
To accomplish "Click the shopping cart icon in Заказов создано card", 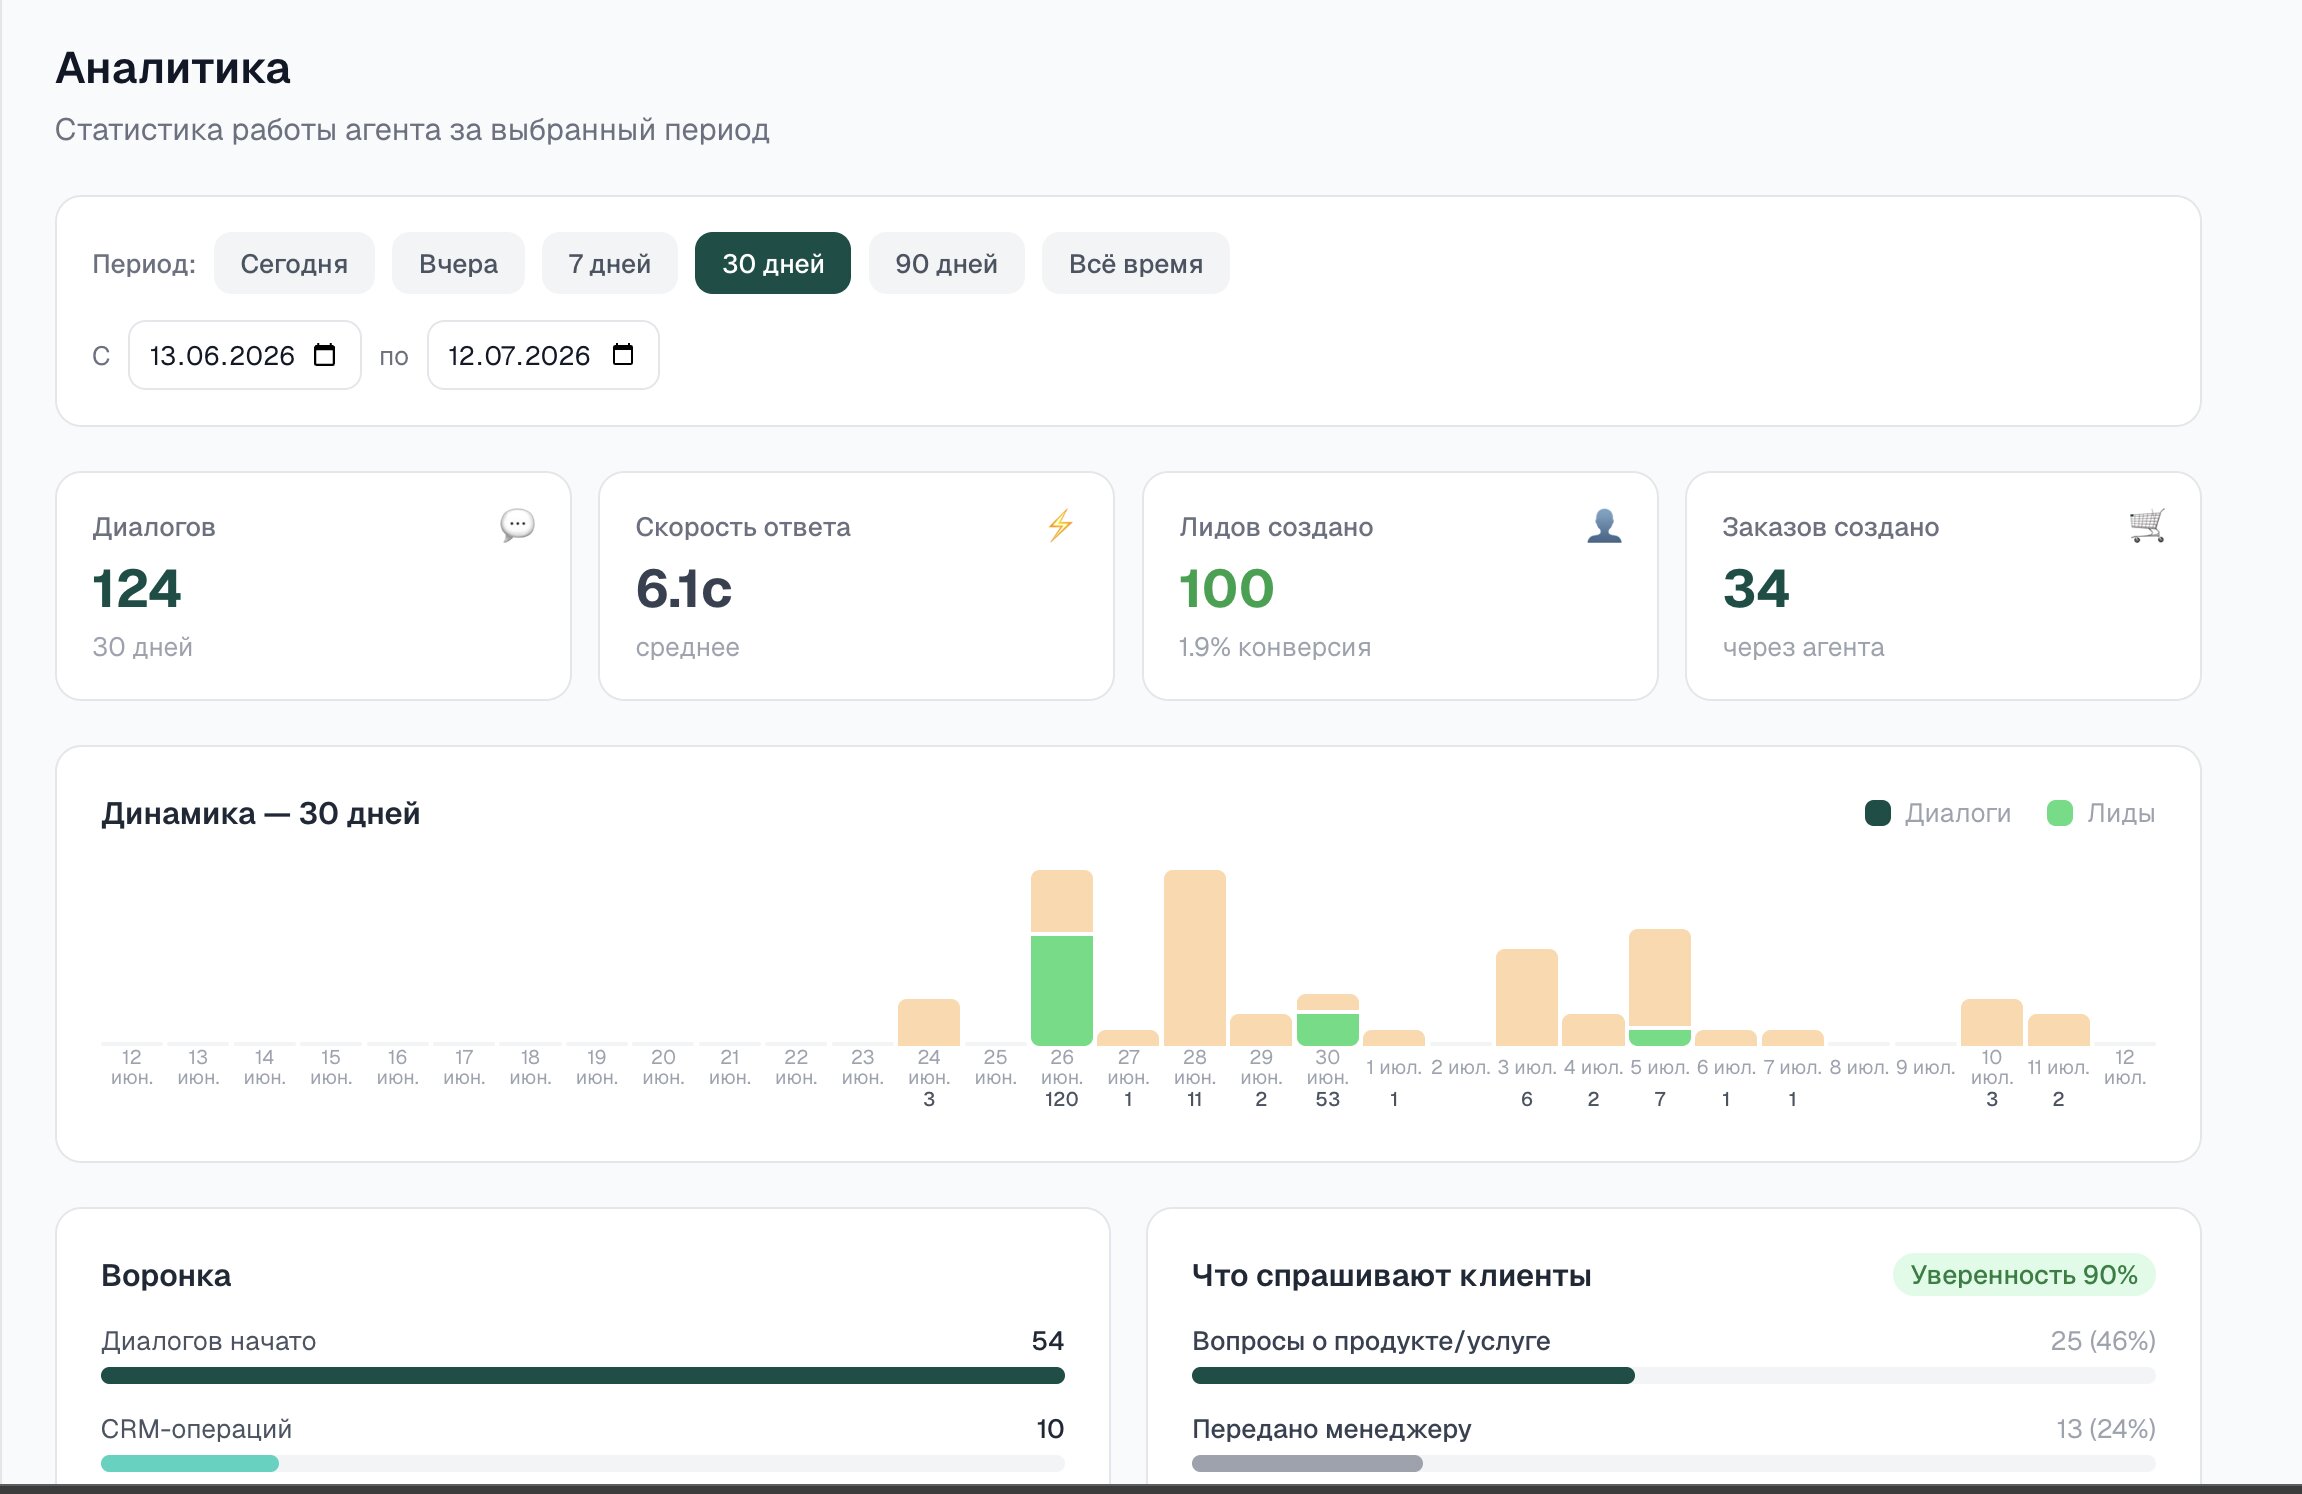I will [x=2147, y=525].
